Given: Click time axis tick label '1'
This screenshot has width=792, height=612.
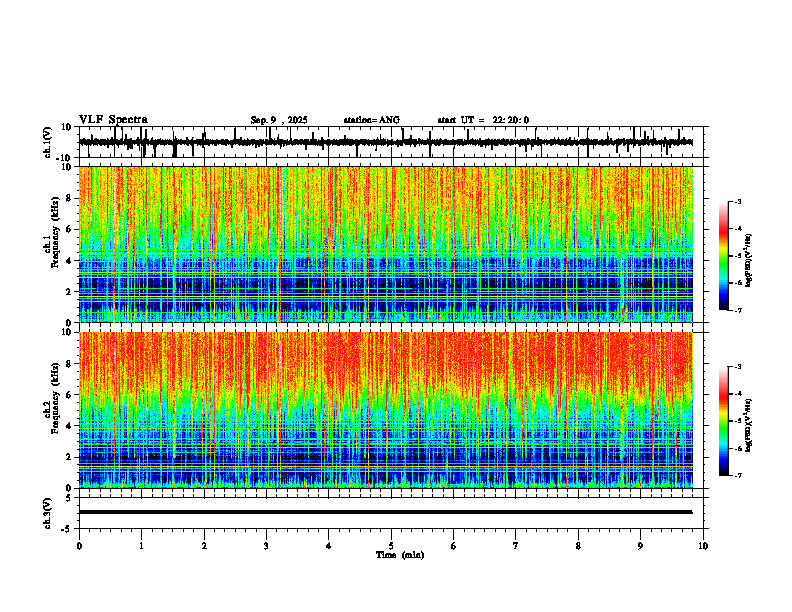Looking at the screenshot, I should click(141, 546).
